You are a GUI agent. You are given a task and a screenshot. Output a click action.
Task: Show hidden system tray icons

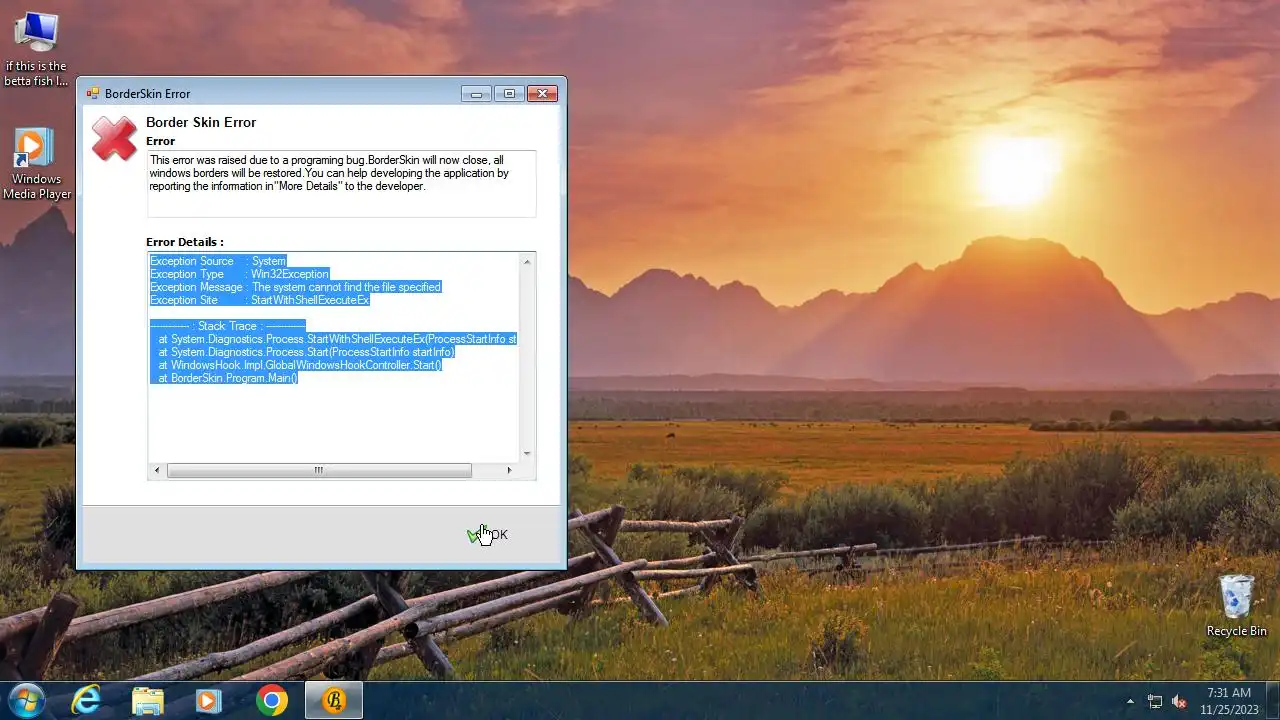pyautogui.click(x=1130, y=701)
